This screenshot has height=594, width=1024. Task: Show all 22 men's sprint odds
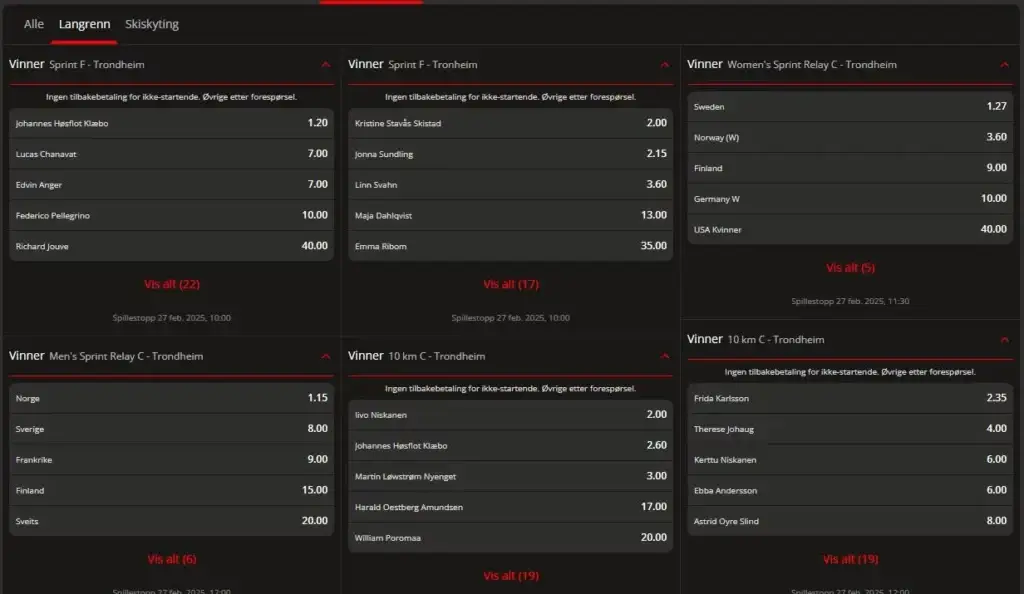pos(172,285)
